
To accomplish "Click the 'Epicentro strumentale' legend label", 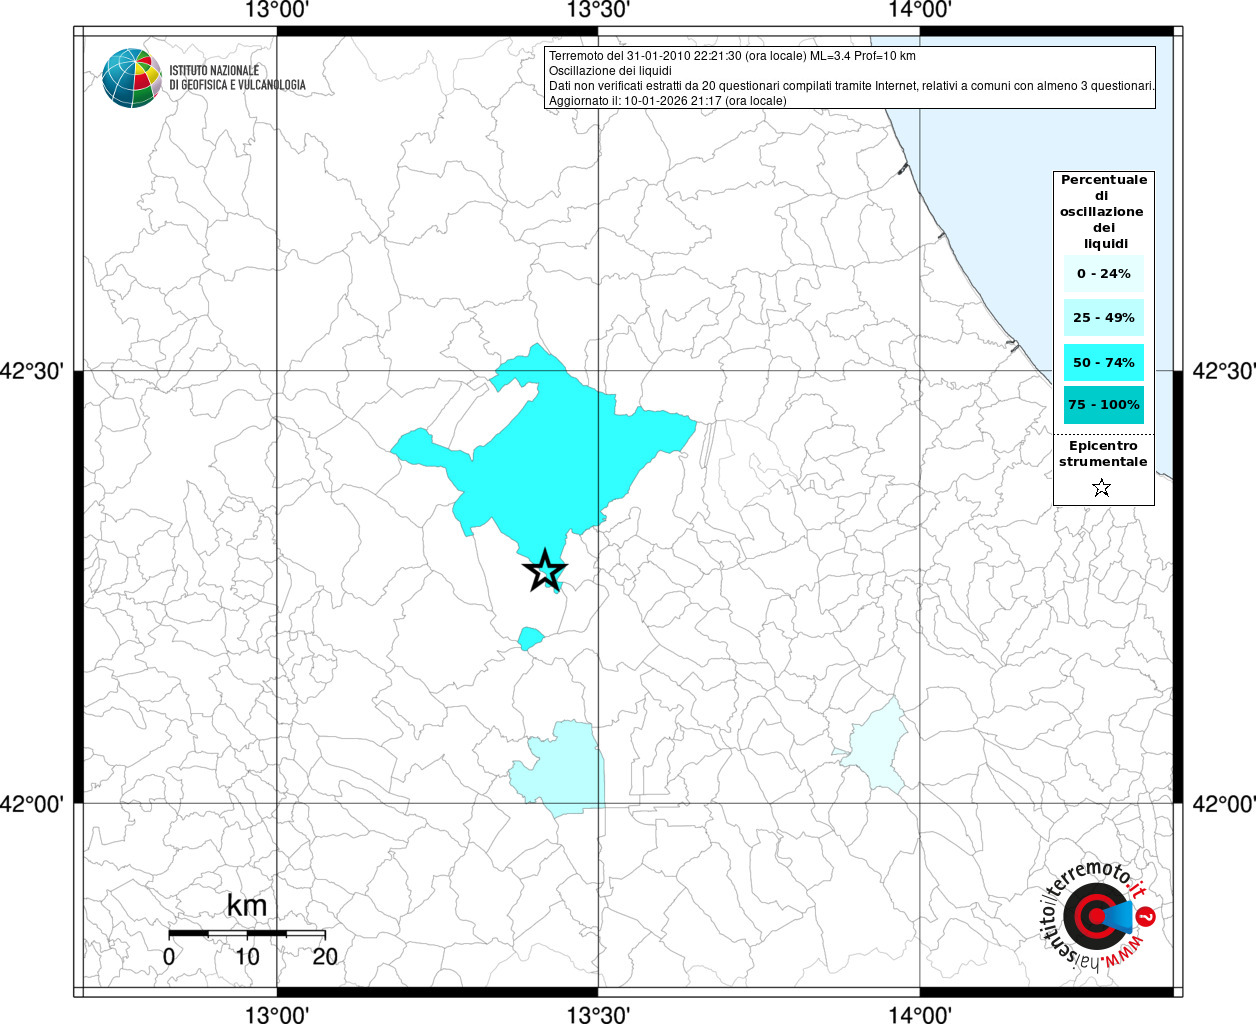I will tap(1103, 454).
